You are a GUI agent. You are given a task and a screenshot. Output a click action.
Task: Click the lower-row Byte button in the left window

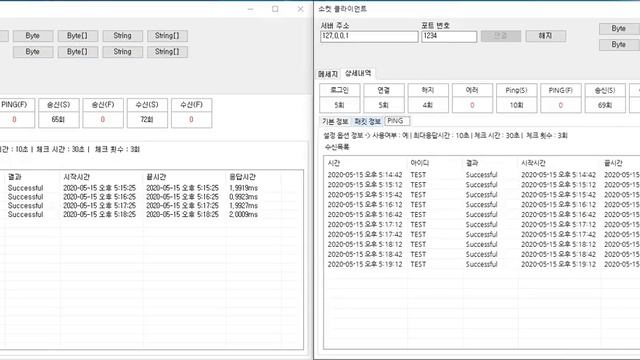33,52
